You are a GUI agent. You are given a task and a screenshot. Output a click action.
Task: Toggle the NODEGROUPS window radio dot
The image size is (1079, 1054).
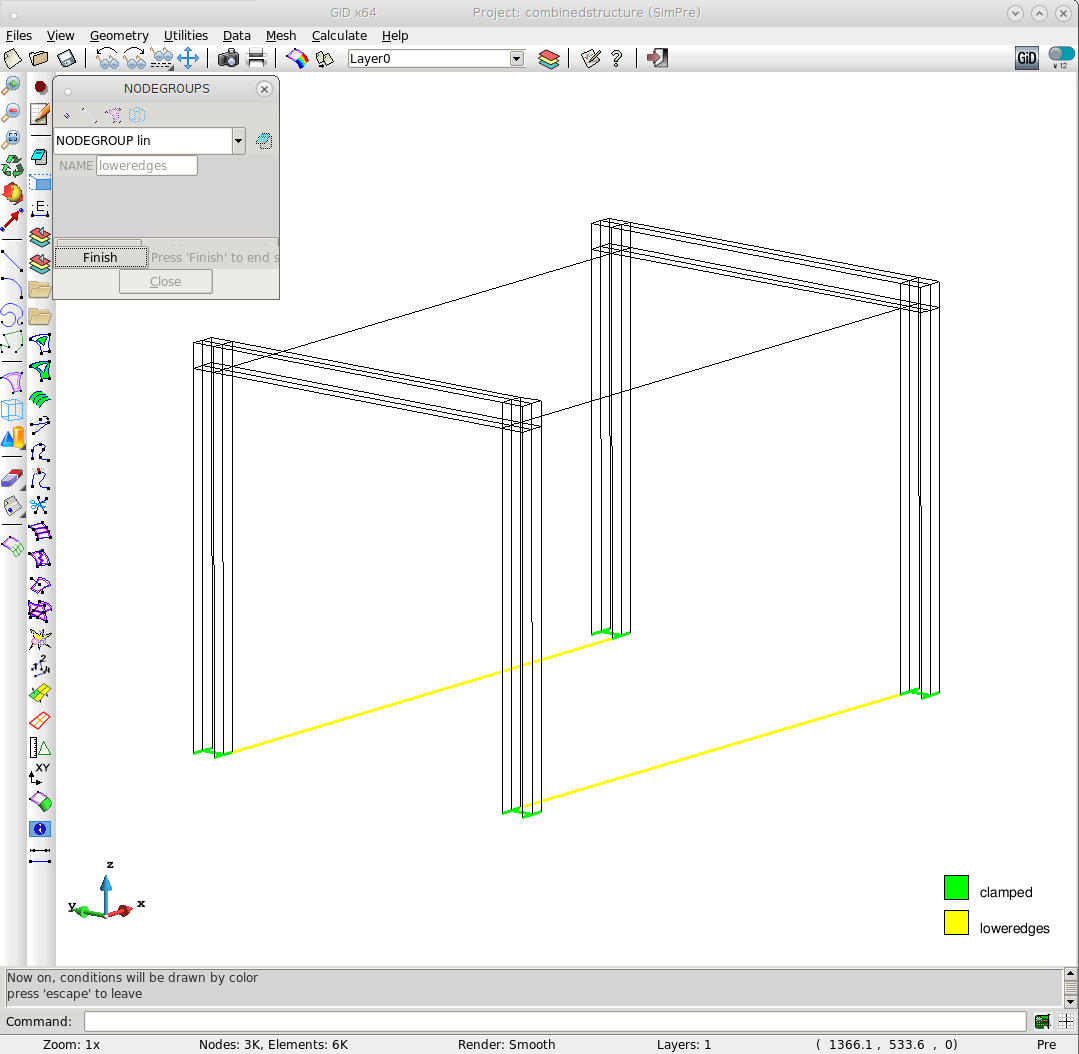click(x=68, y=90)
